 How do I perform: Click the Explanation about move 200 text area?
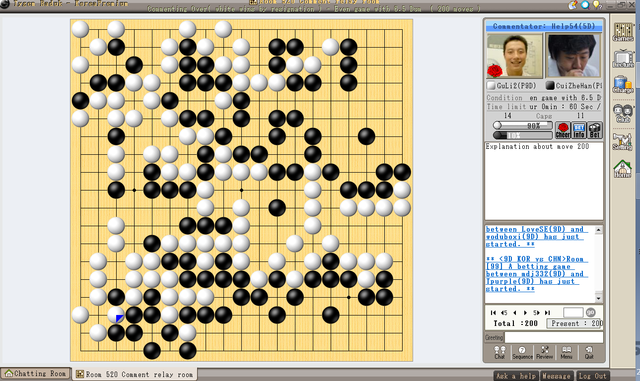click(x=544, y=181)
